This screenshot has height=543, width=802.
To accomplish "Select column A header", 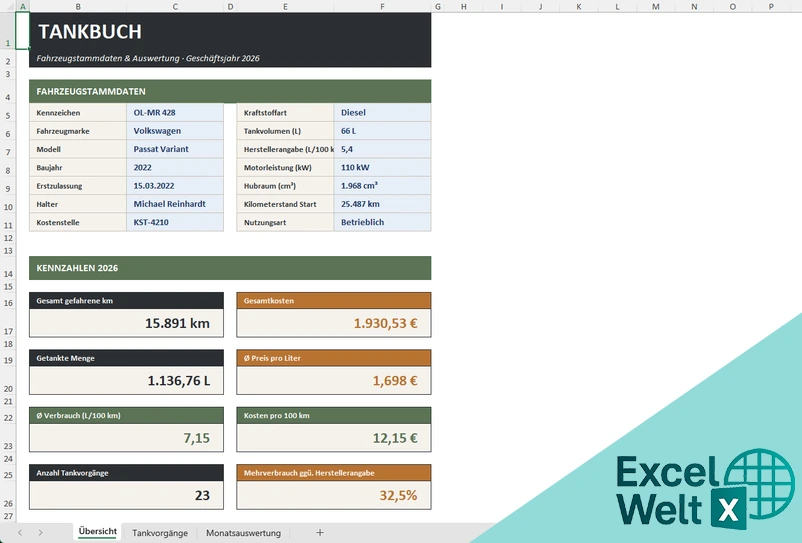I will [x=23, y=7].
